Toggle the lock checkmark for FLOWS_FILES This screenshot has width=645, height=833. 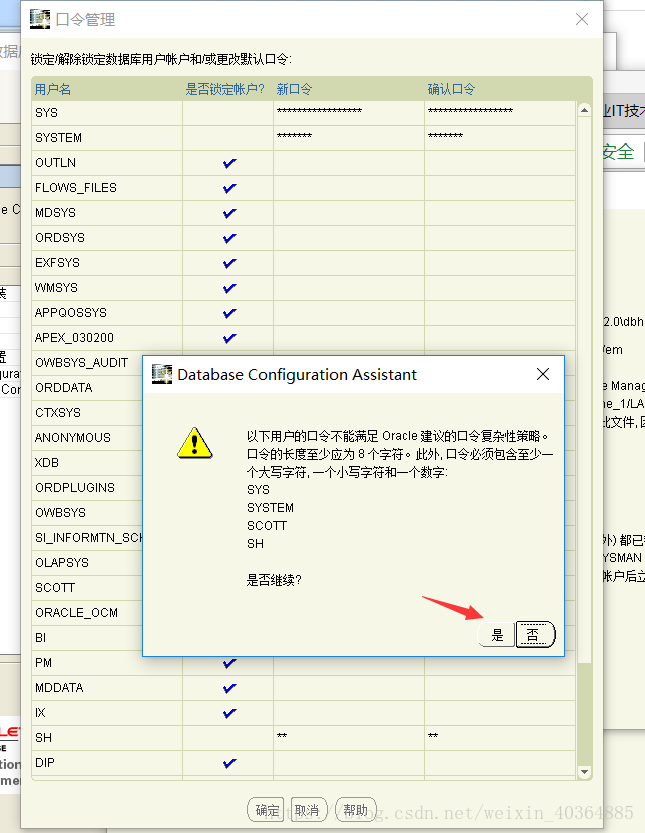229,188
